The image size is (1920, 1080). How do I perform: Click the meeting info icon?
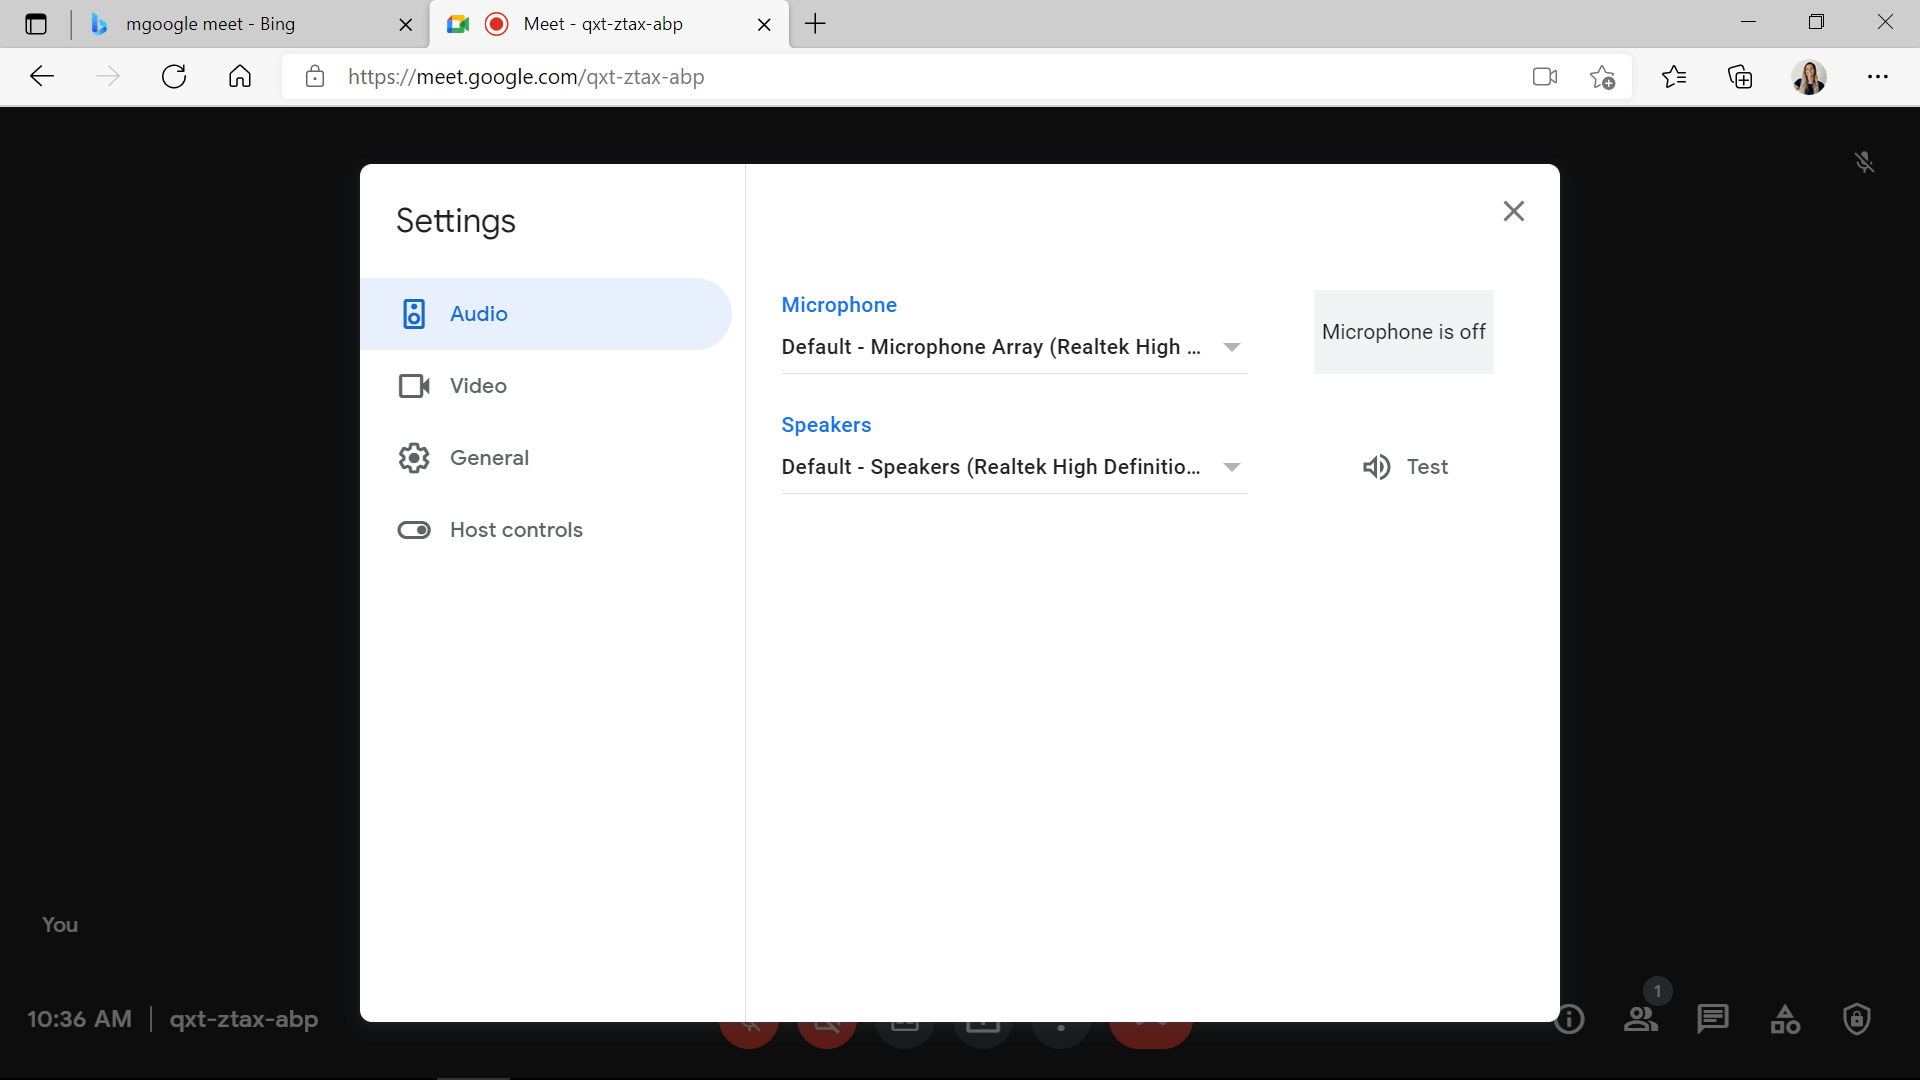(1571, 1017)
